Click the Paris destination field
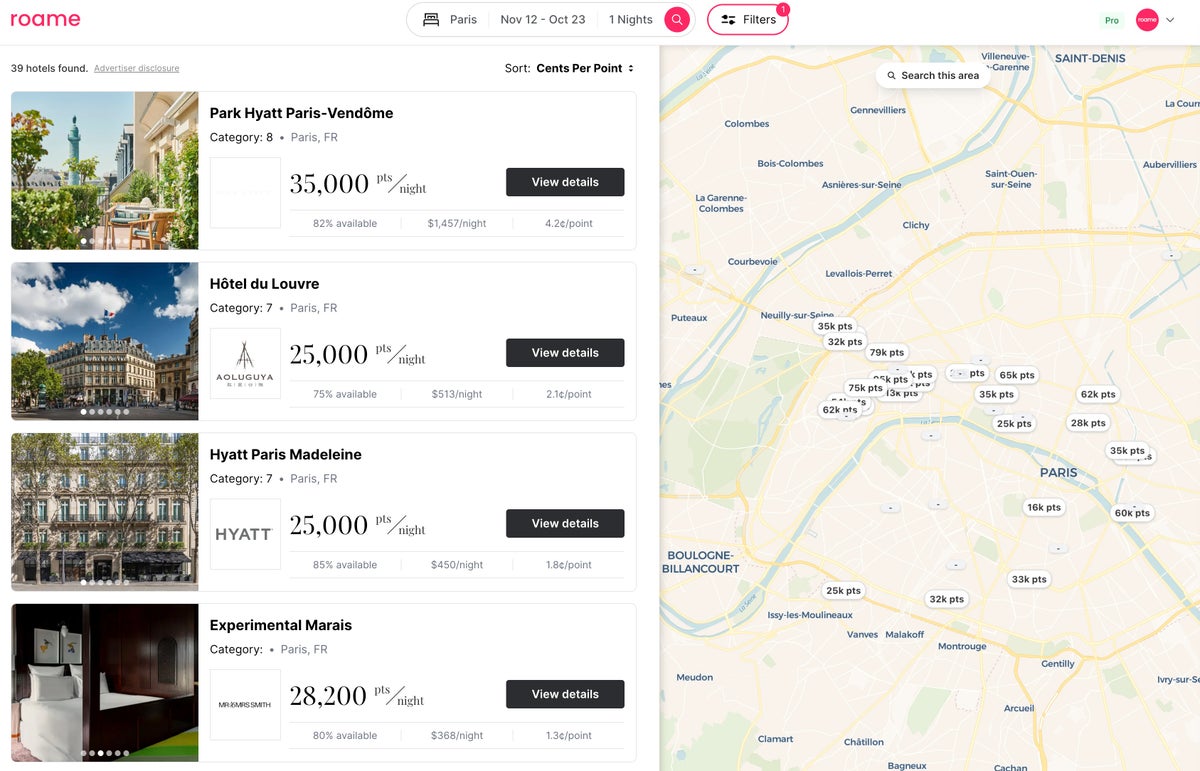 tap(461, 18)
